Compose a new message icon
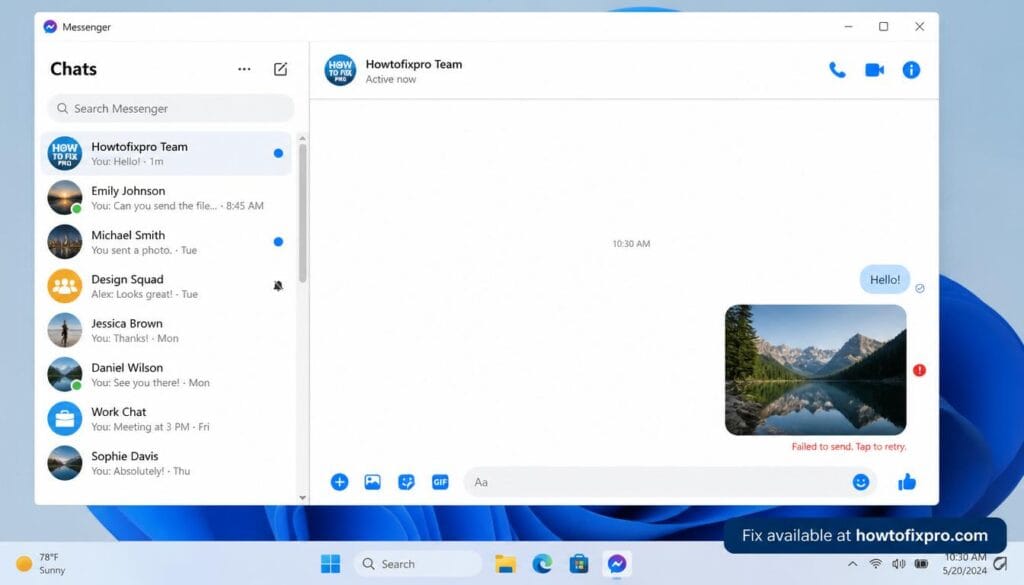 (x=280, y=69)
